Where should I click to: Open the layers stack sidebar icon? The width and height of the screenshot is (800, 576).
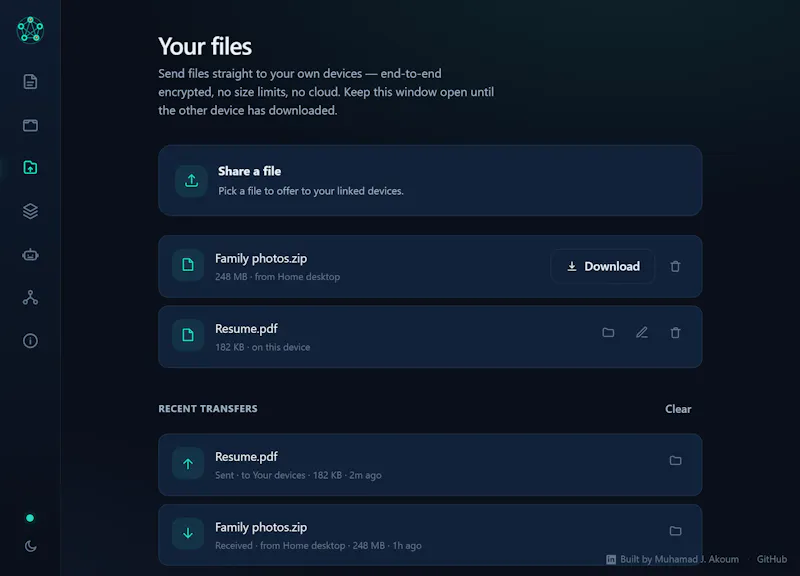(x=30, y=211)
